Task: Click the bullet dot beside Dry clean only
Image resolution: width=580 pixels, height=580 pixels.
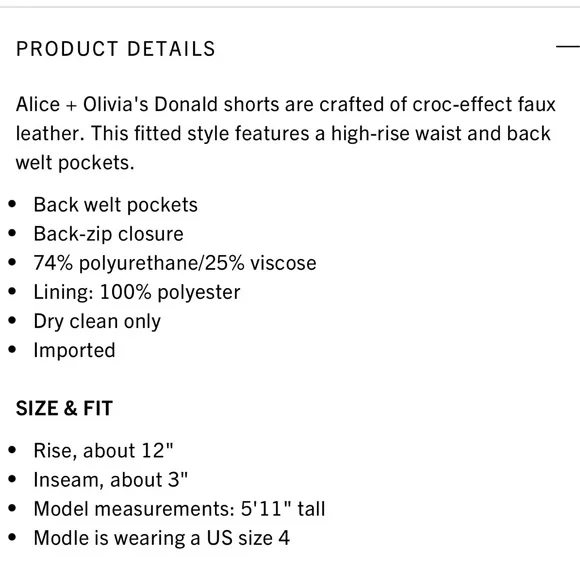Action: point(12,320)
